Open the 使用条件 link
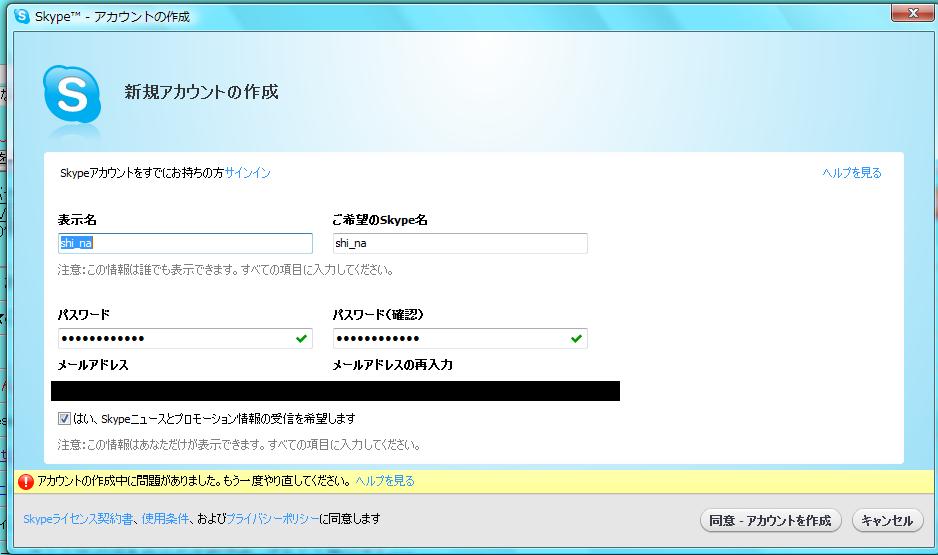Screen dimensions: 938x555 165,519
